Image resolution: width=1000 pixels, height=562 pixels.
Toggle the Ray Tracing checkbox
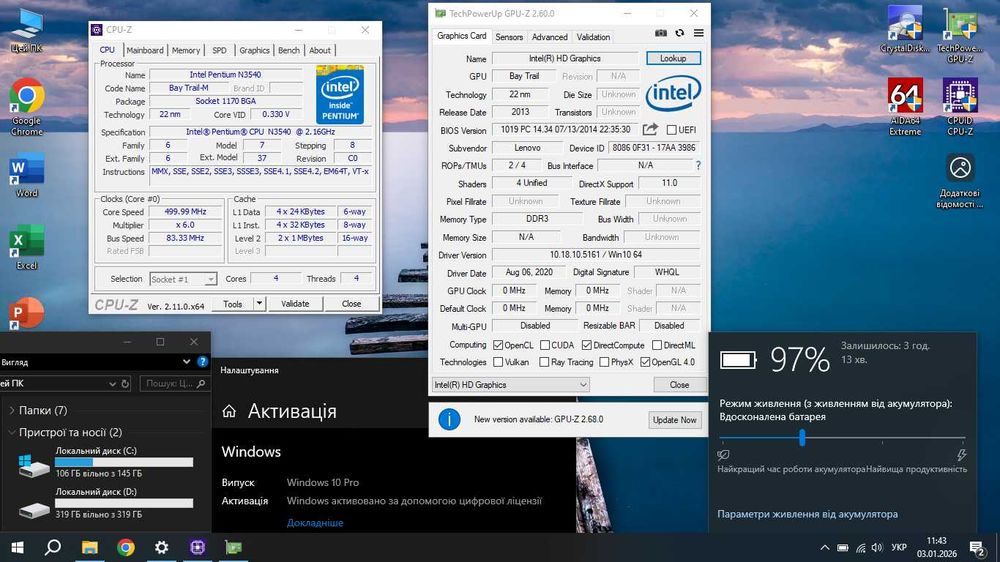[544, 362]
